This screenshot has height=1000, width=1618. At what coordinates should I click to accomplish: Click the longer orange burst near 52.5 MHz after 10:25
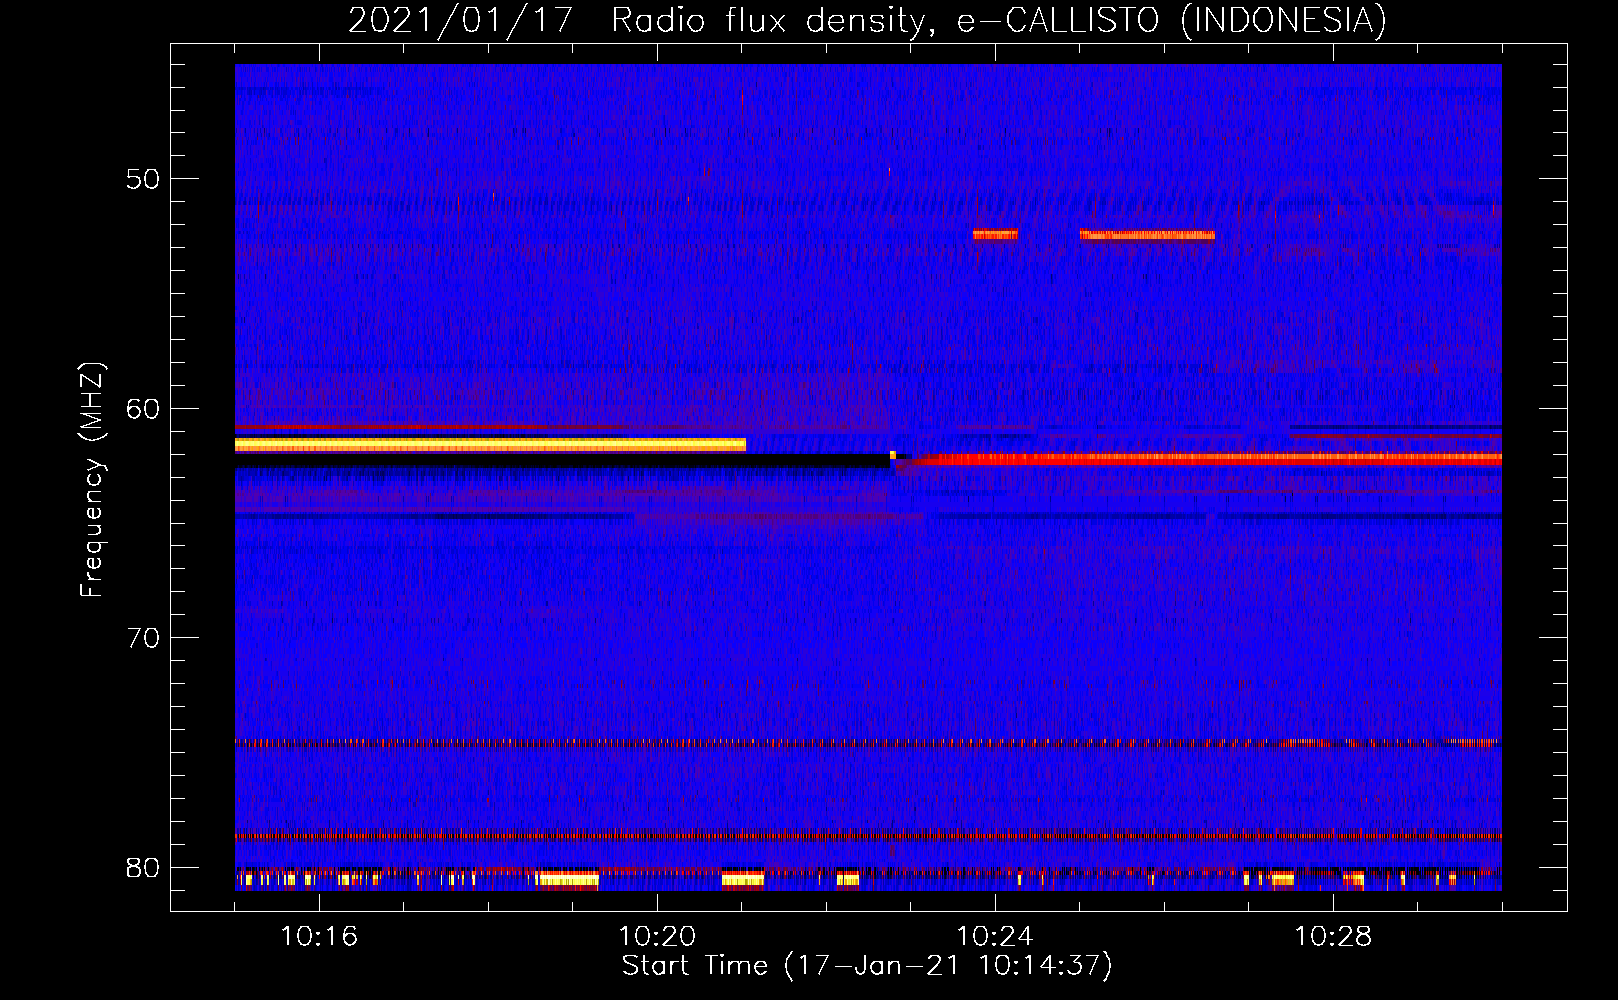coord(1147,235)
